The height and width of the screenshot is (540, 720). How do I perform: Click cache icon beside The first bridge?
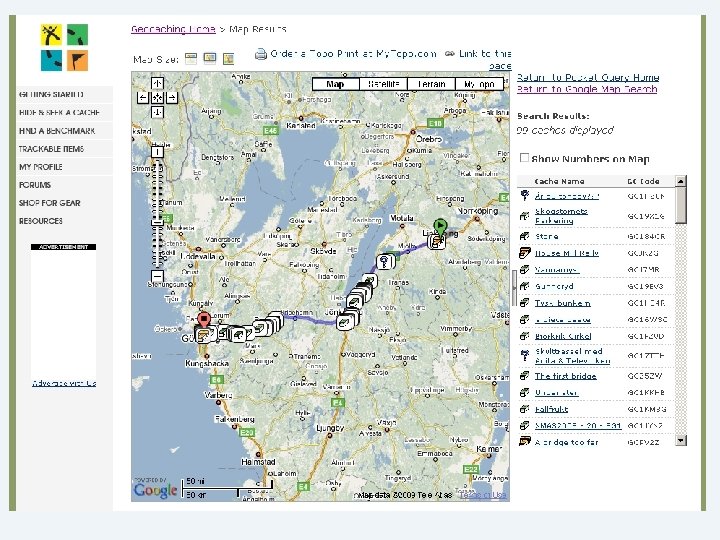[x=524, y=376]
